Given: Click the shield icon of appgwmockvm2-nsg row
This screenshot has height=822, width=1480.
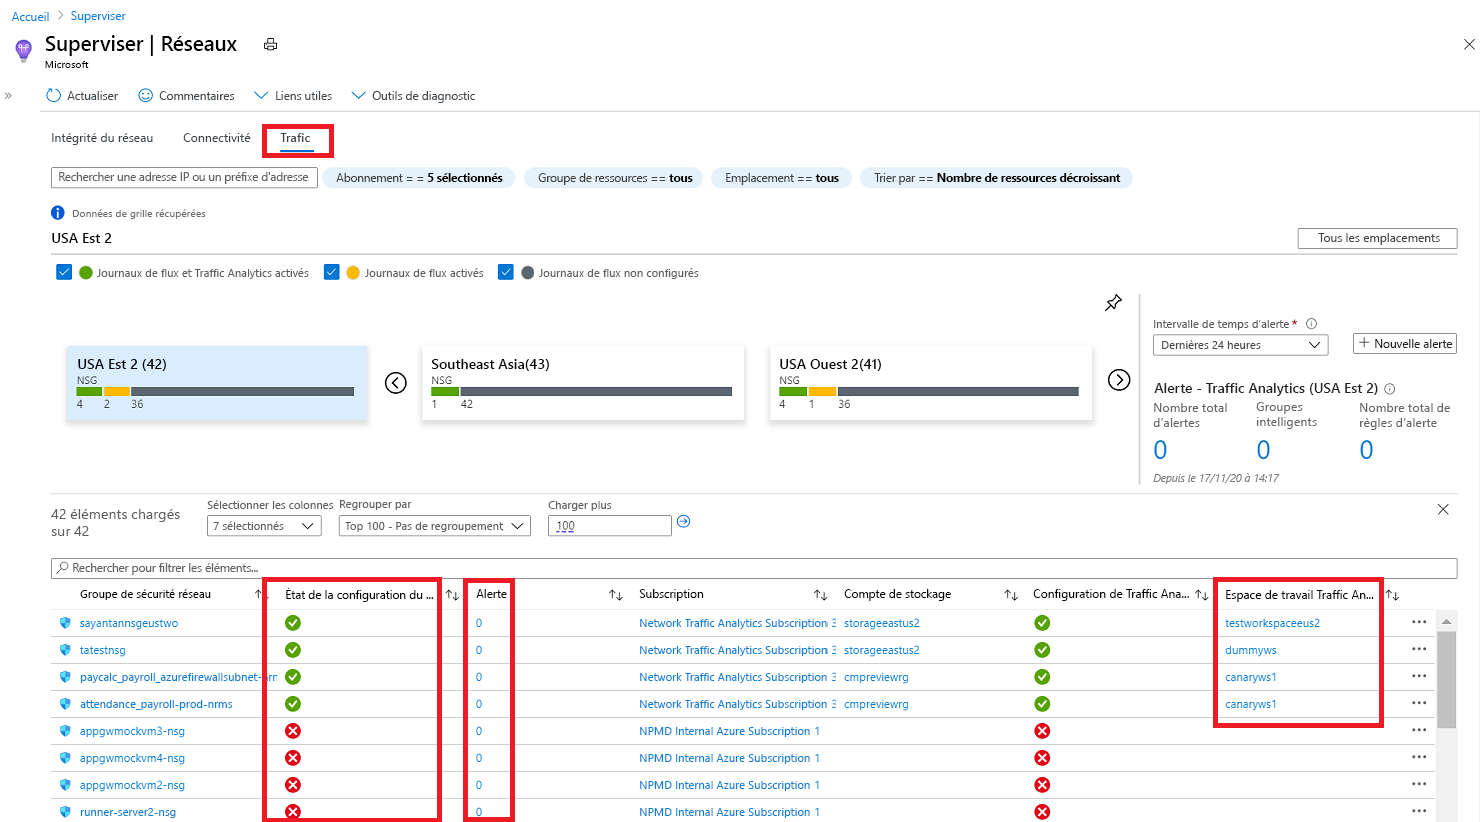Looking at the screenshot, I should pyautogui.click(x=65, y=785).
